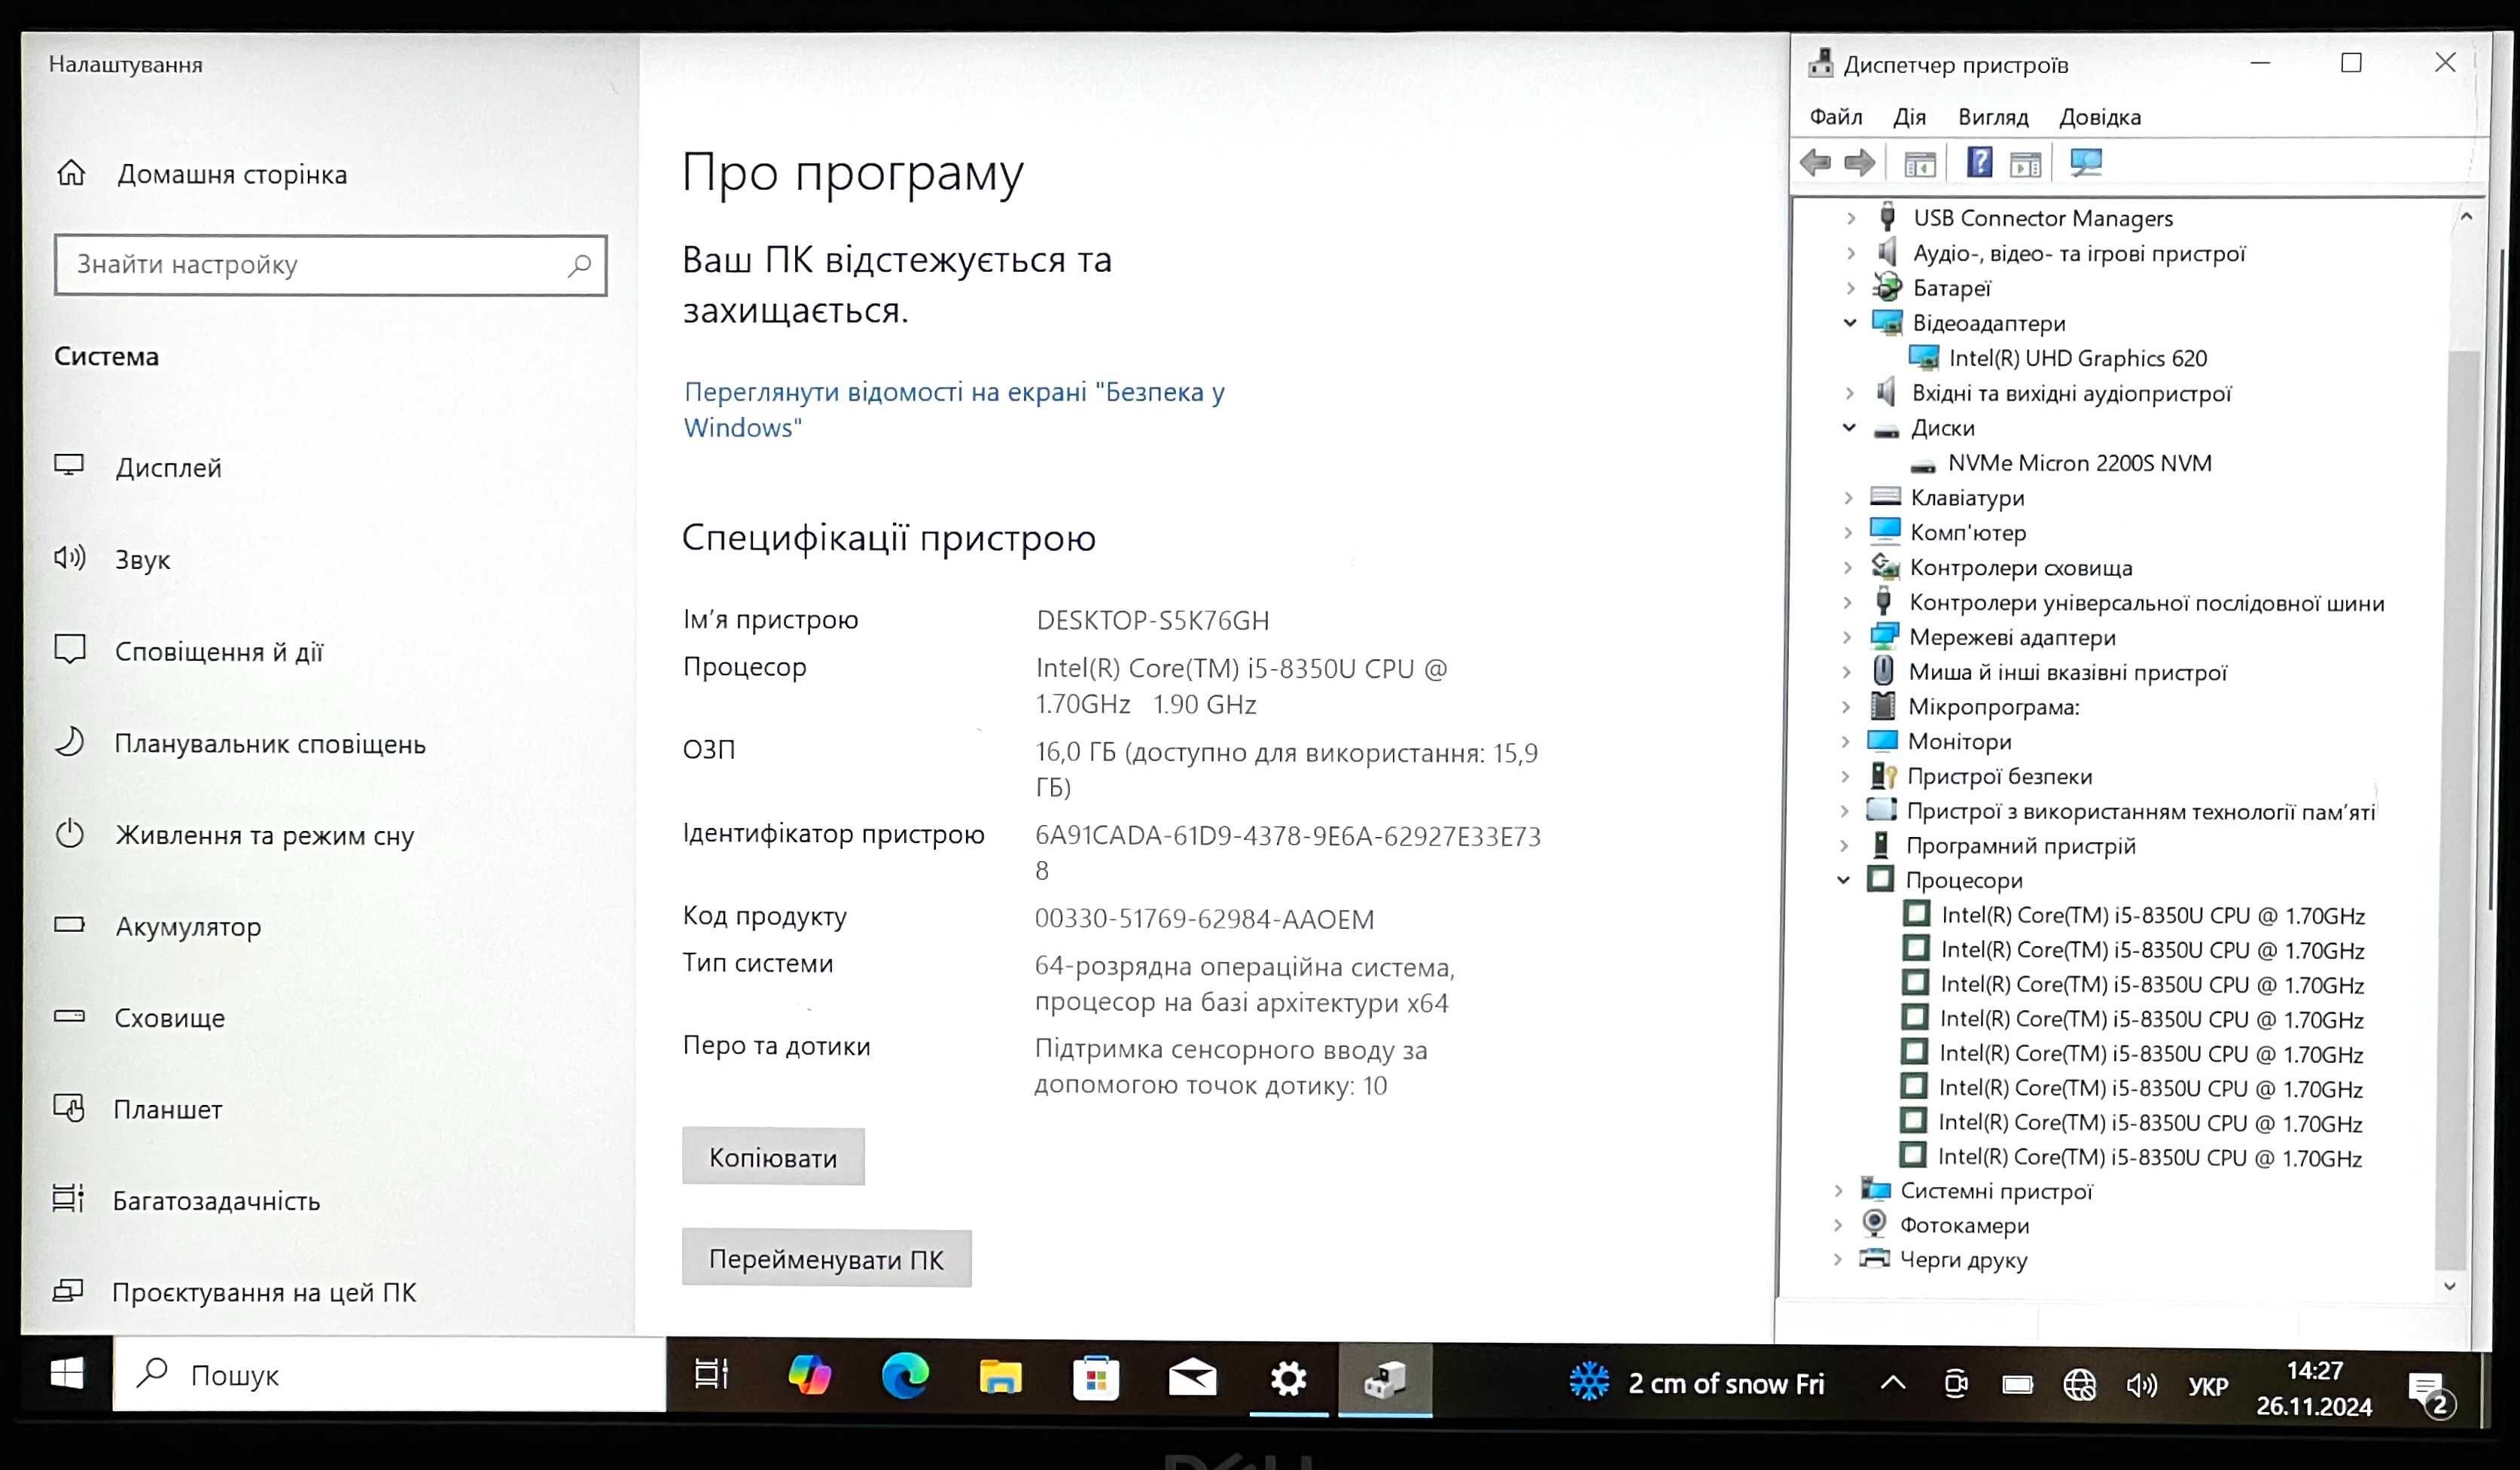Click the Перейменувати ПК button

(826, 1259)
